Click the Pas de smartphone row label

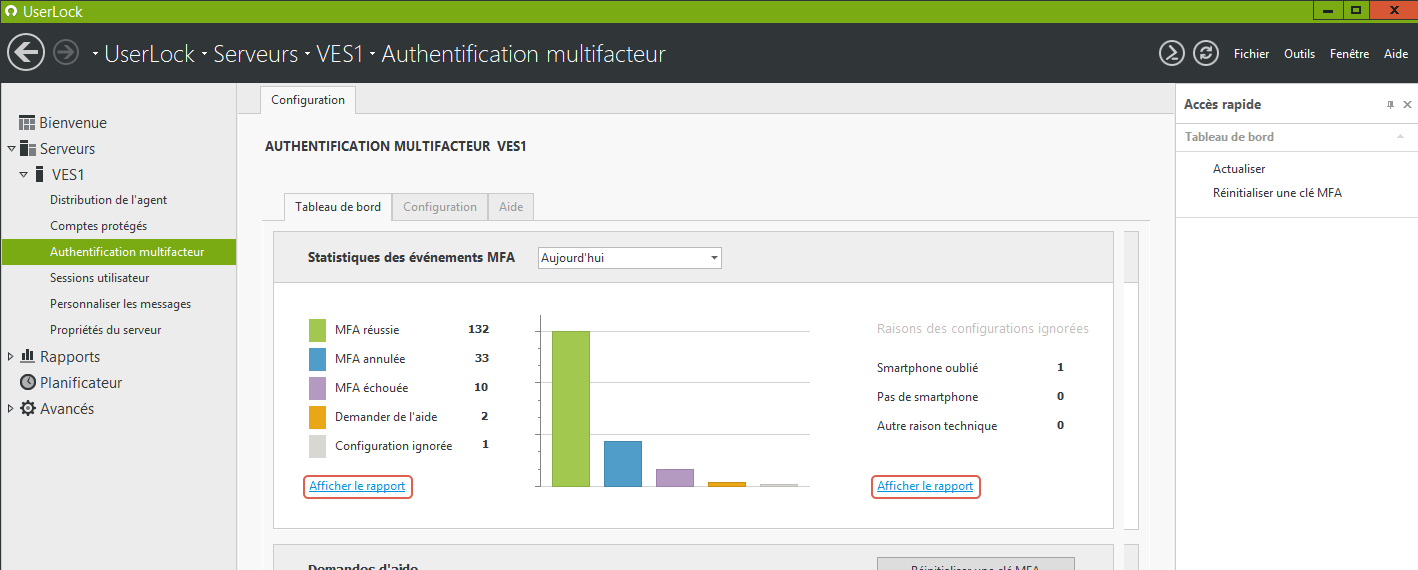(x=927, y=397)
